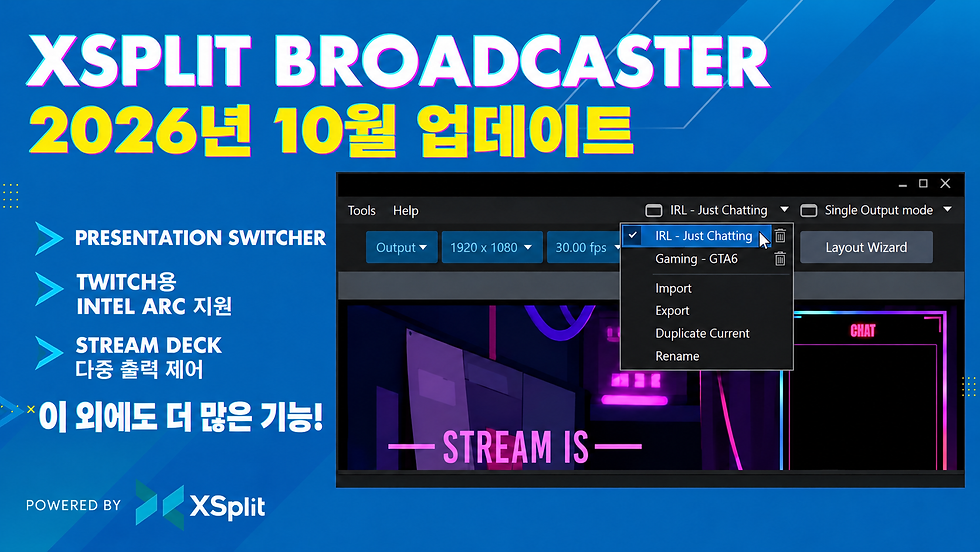The height and width of the screenshot is (552, 980).
Task: Minimize the XSplit Broadcaster window
Action: click(902, 184)
